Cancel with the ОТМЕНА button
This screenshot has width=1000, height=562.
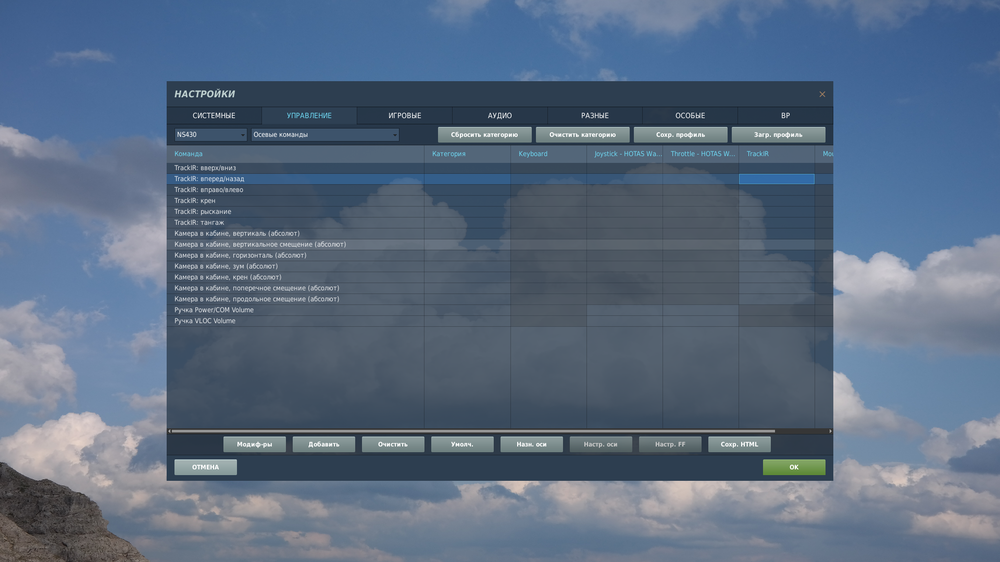coord(205,467)
